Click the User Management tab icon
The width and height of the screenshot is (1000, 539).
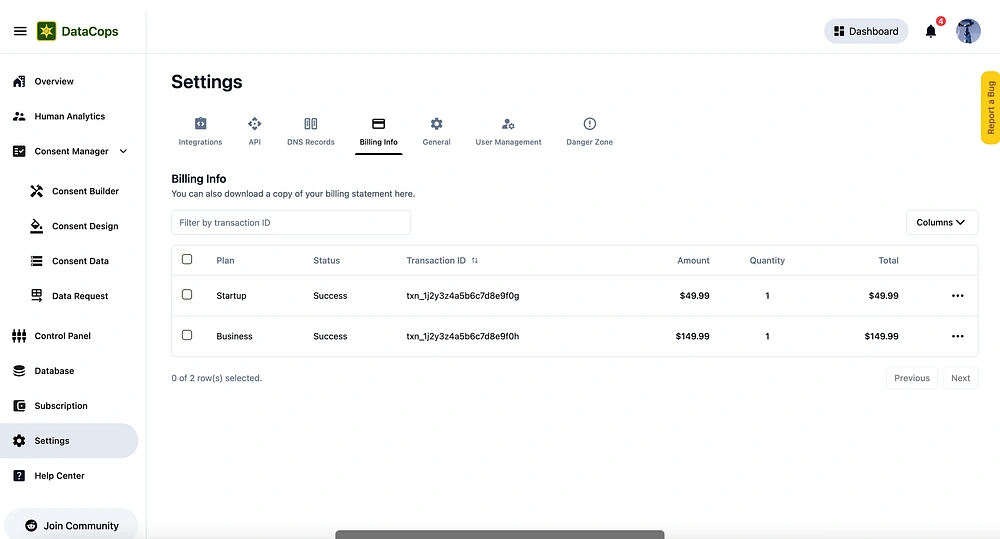508,124
